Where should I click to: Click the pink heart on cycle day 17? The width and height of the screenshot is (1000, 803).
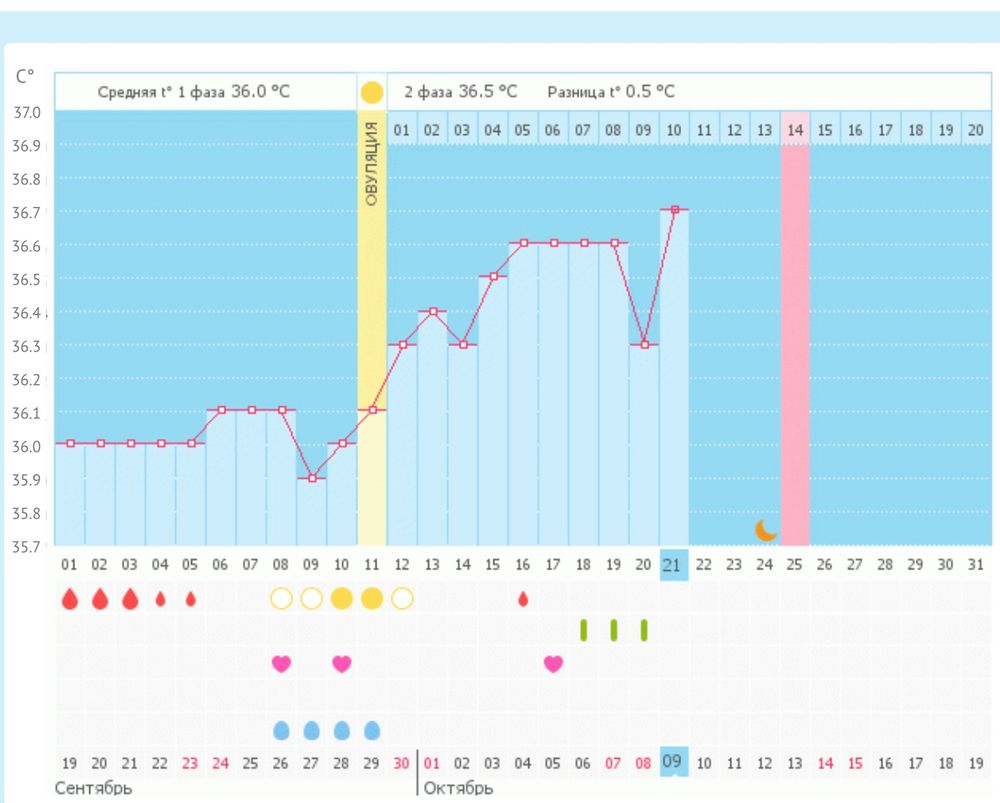[x=554, y=664]
